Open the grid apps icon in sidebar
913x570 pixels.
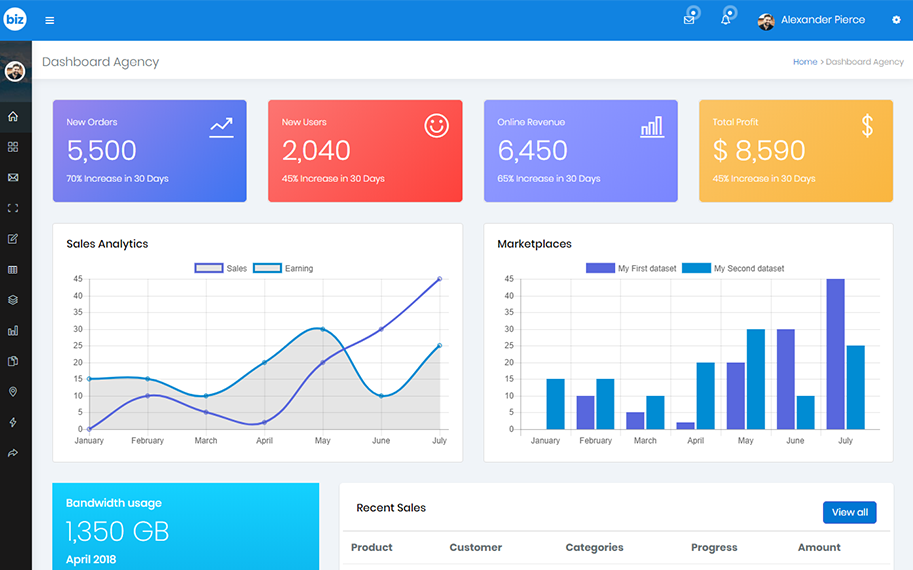tap(13, 147)
